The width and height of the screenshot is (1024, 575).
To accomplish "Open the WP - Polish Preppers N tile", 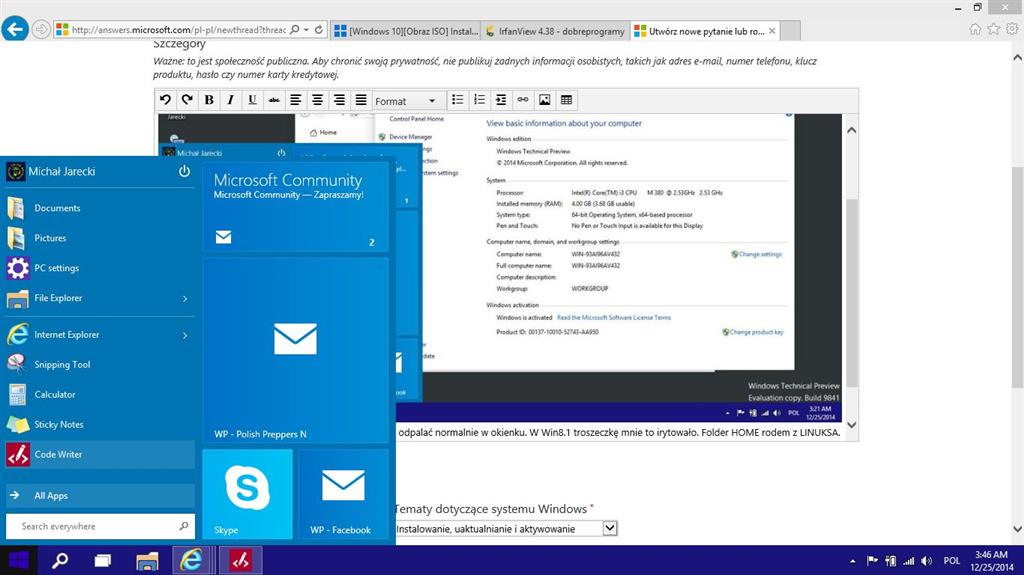I will 295,351.
